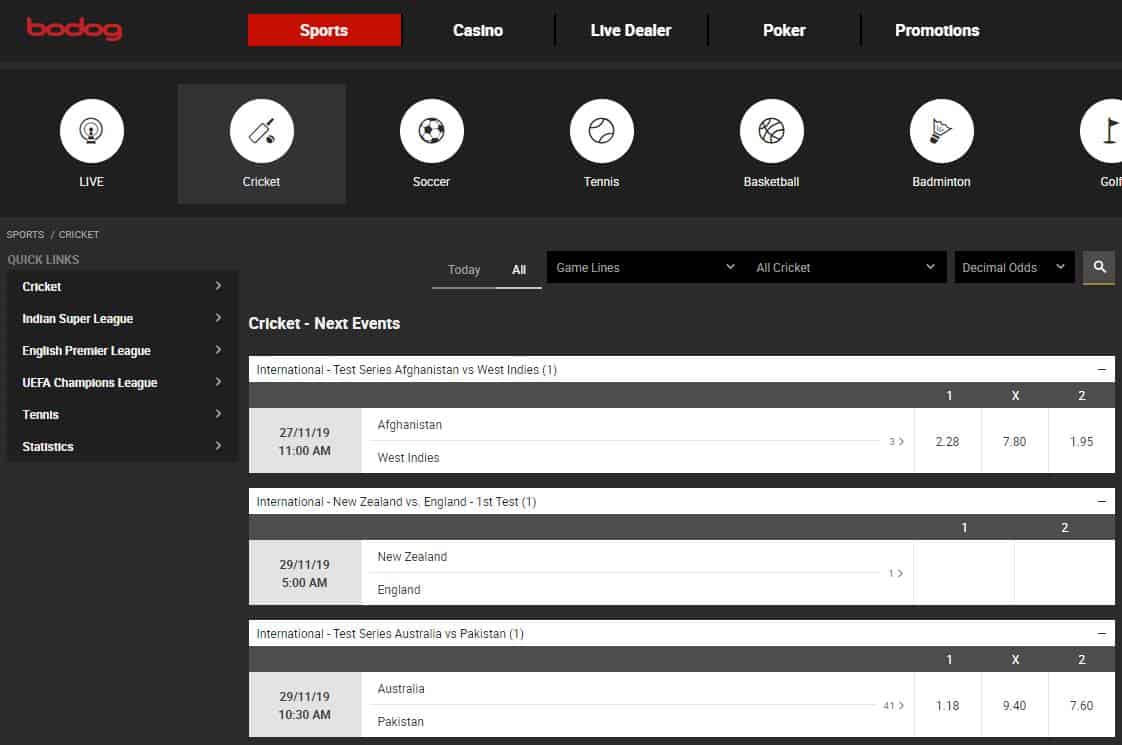1122x745 pixels.
Task: Expand the Cricket quick link
Action: tap(122, 286)
